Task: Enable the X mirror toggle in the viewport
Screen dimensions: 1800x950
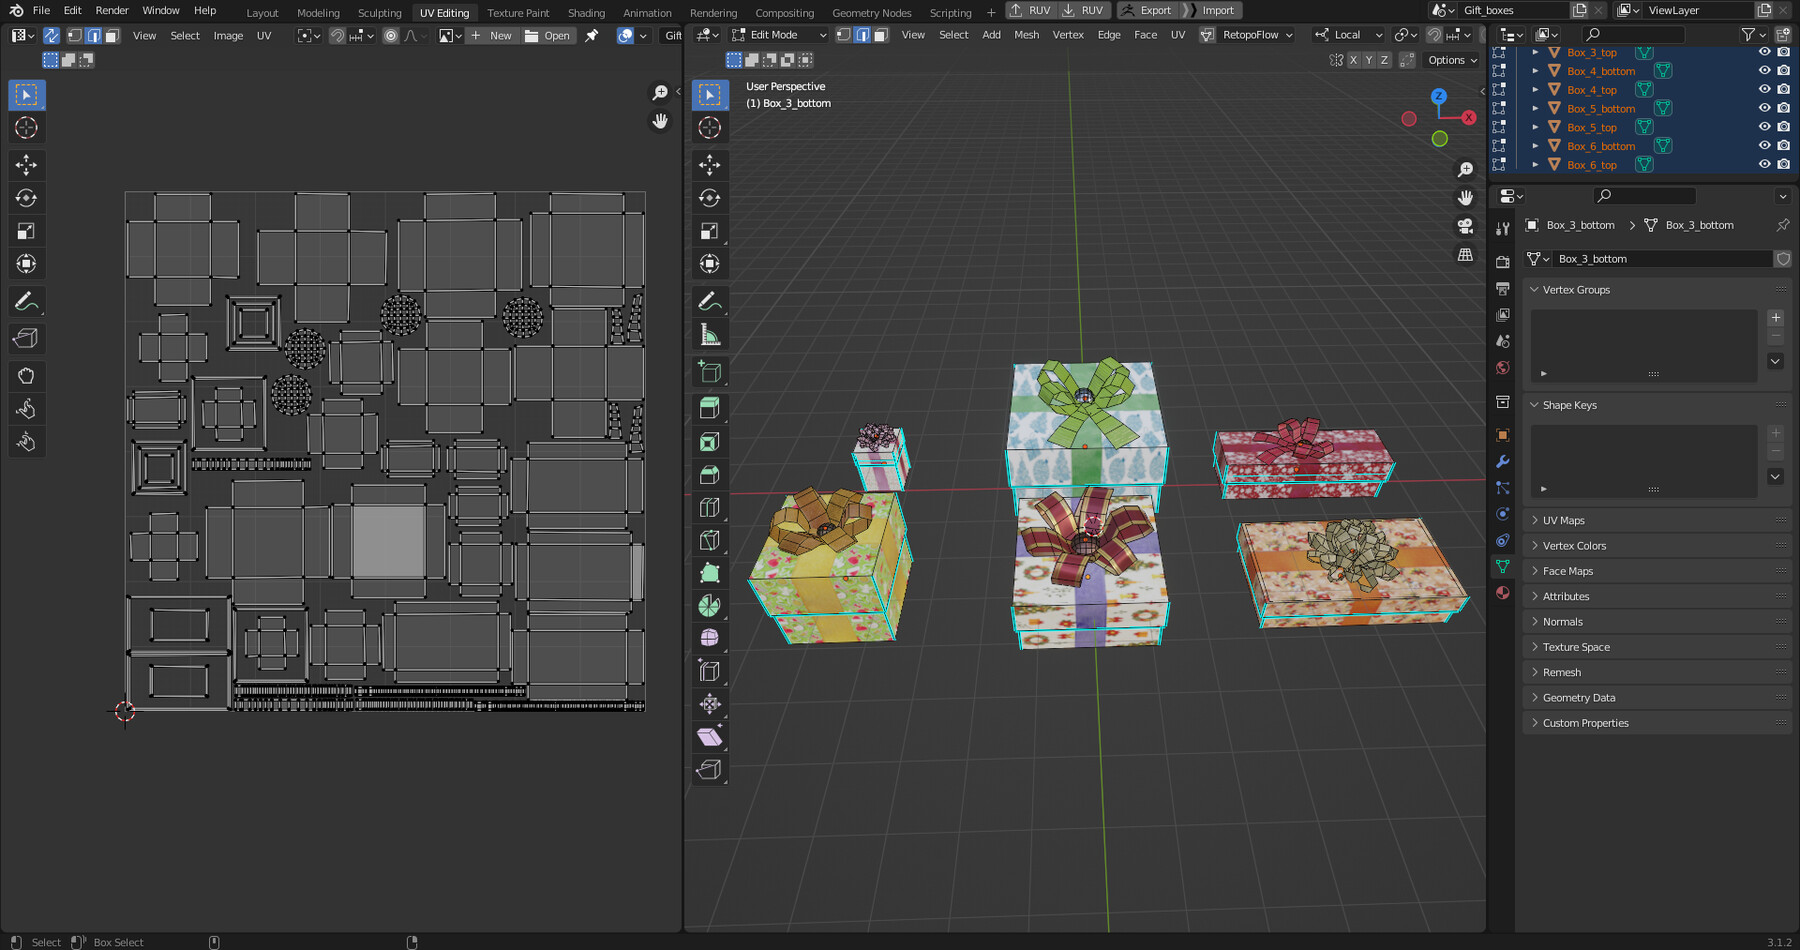Action: 1354,60
